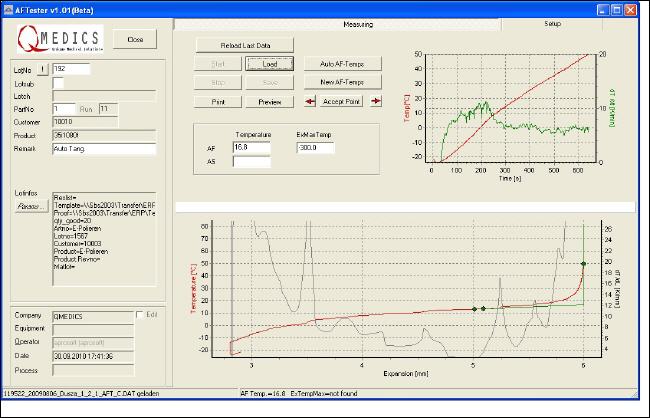Click the QMedics logo
The image size is (650, 418).
[59, 40]
